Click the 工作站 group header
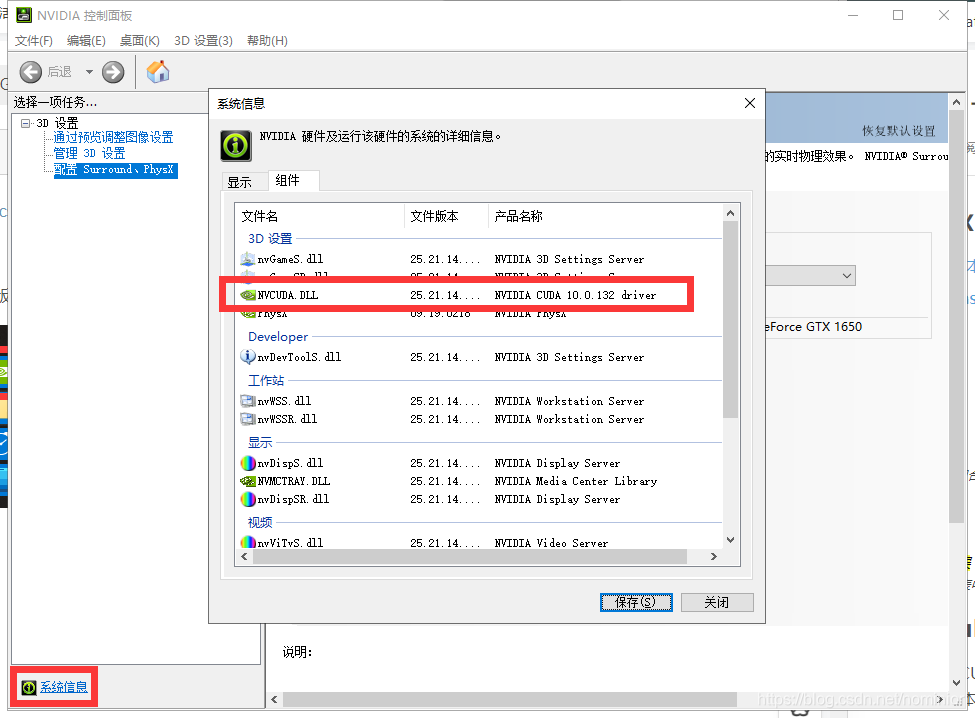This screenshot has width=975, height=718. [x=266, y=380]
